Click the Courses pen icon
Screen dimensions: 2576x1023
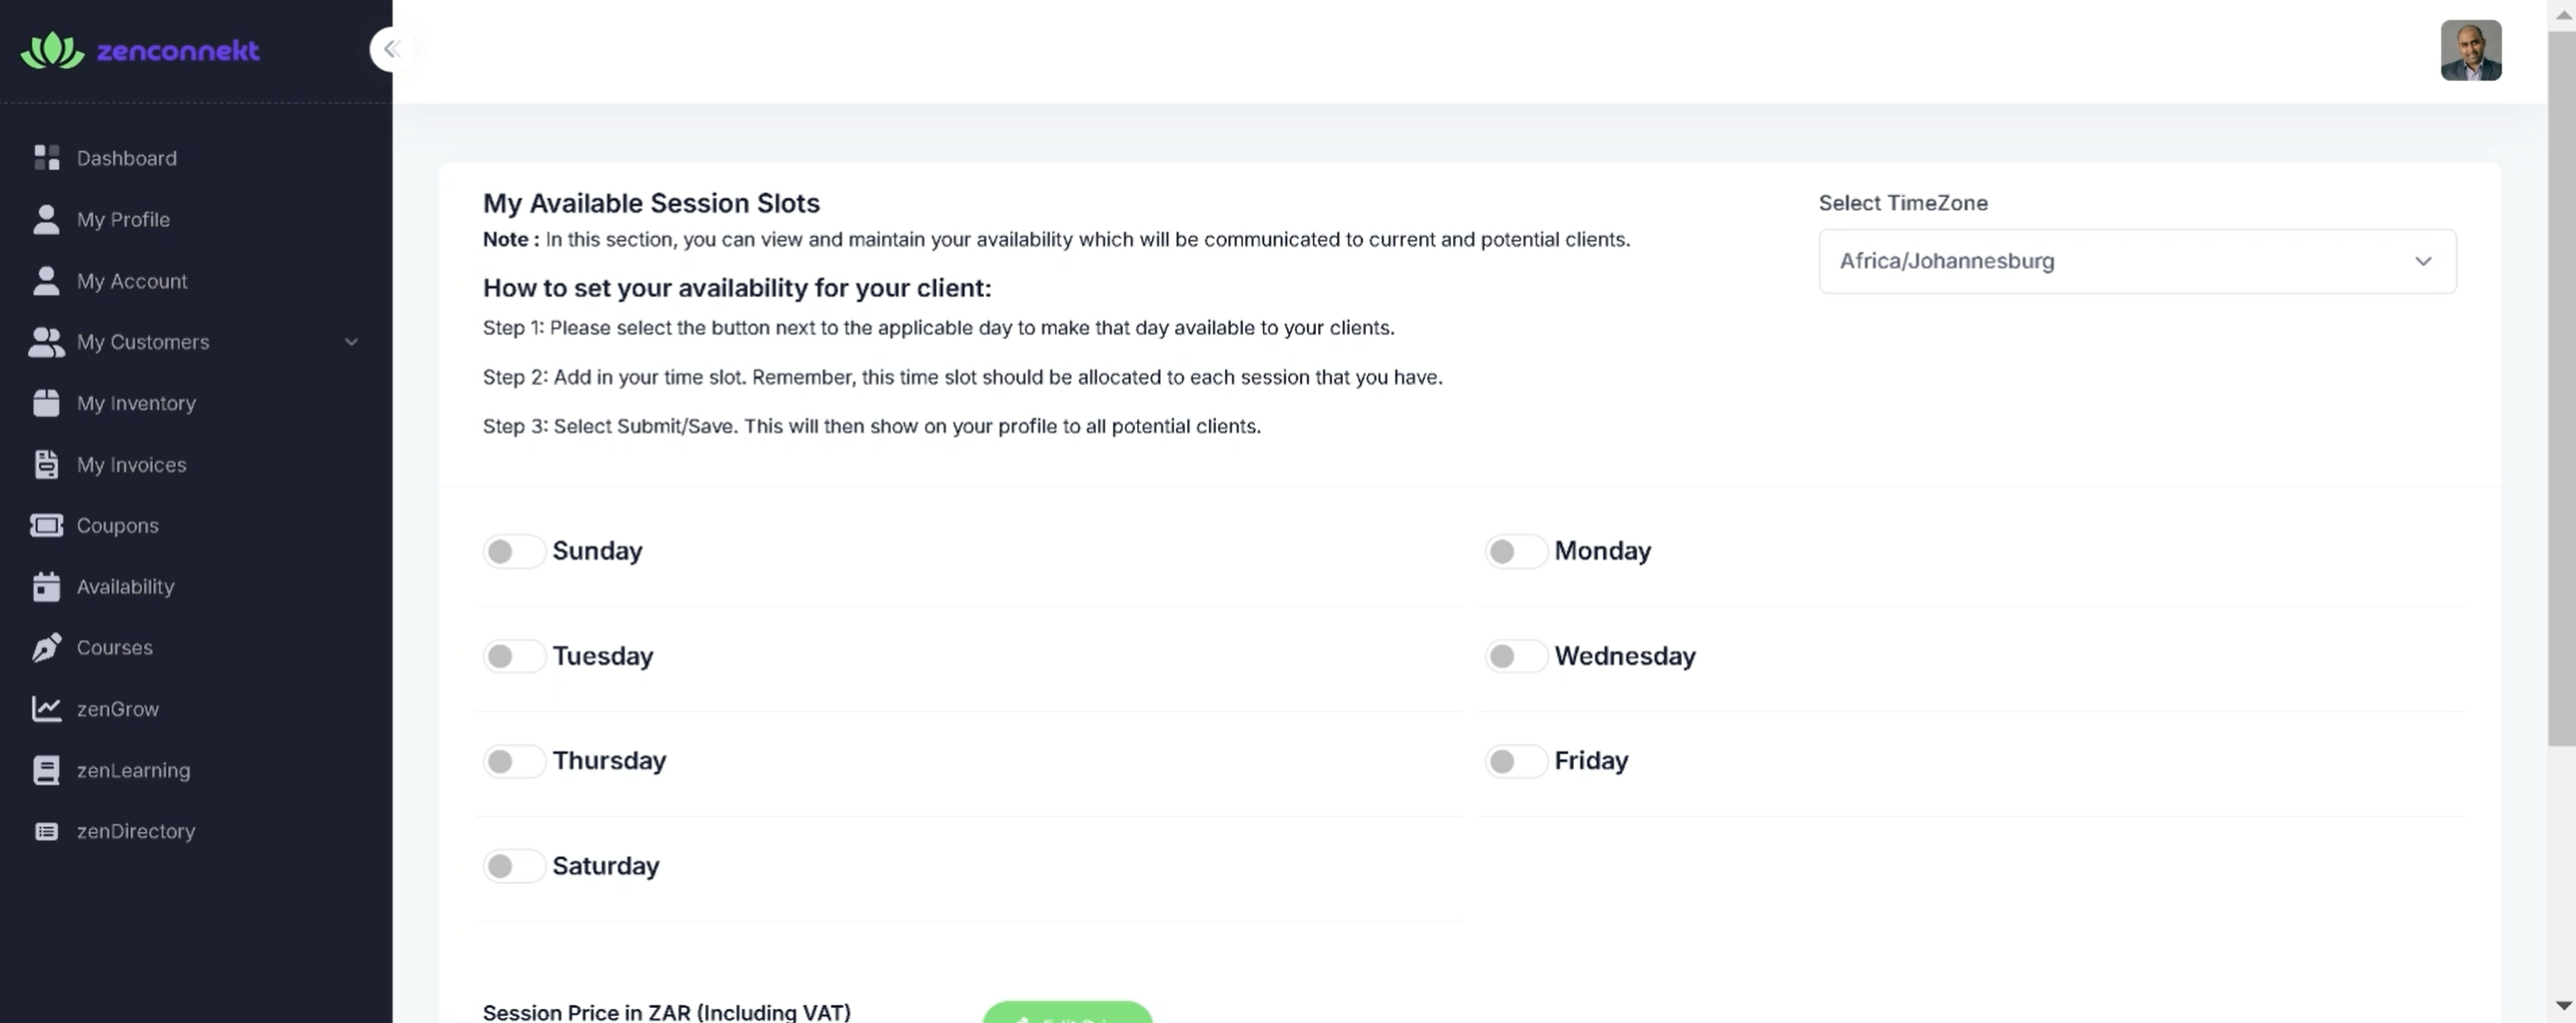pyautogui.click(x=46, y=648)
